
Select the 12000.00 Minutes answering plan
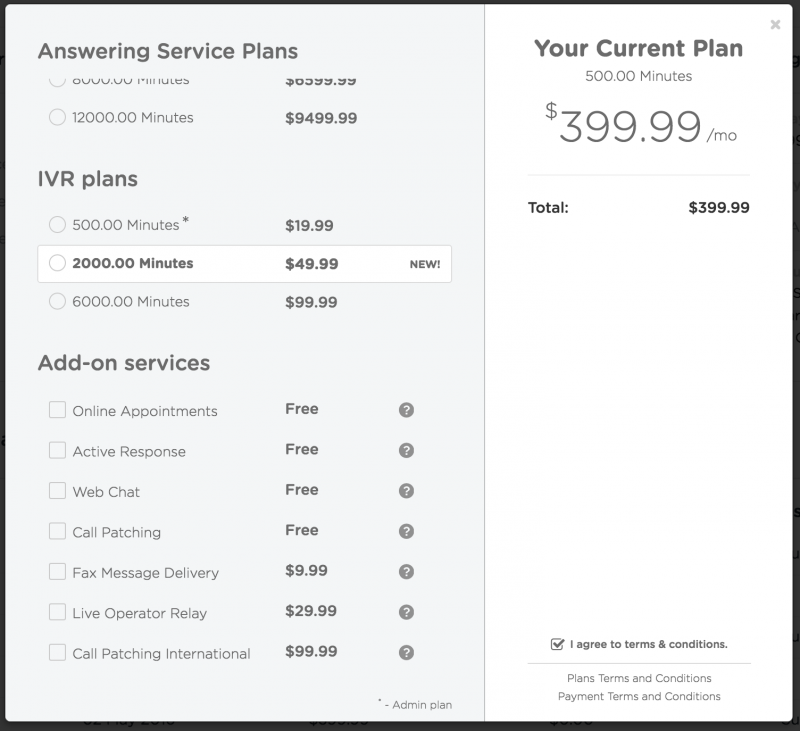(x=58, y=117)
